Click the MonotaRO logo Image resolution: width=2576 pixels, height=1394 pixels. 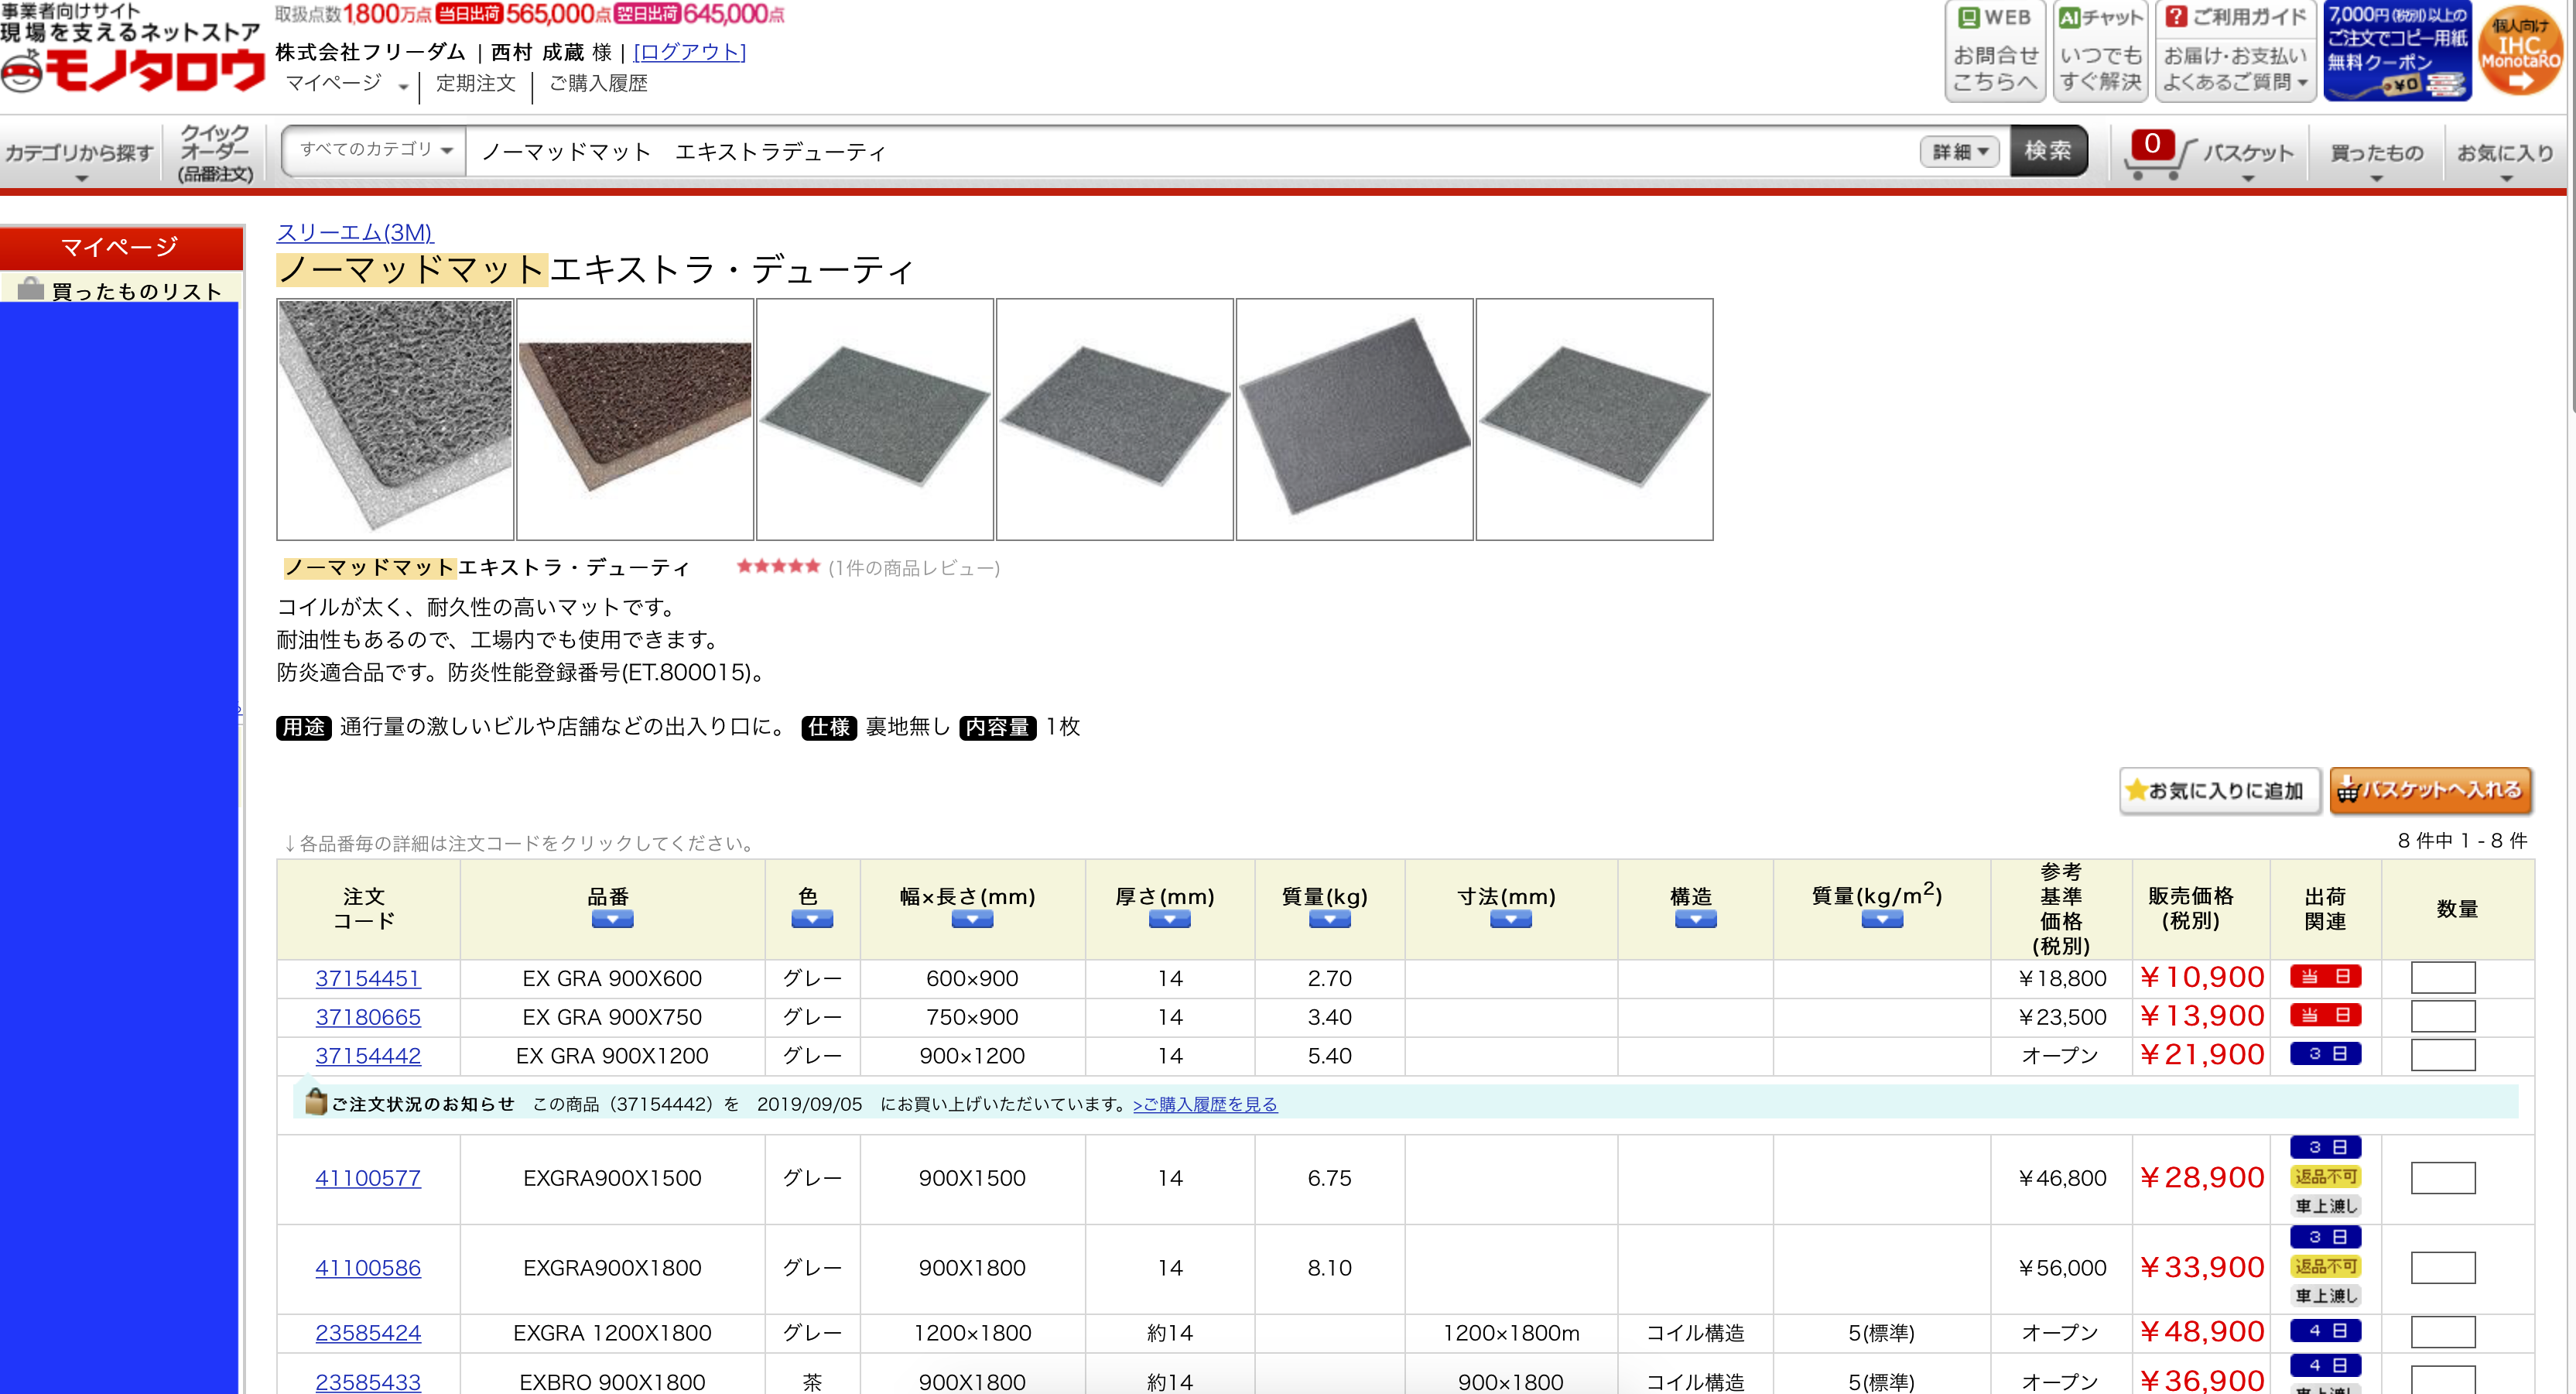[133, 71]
